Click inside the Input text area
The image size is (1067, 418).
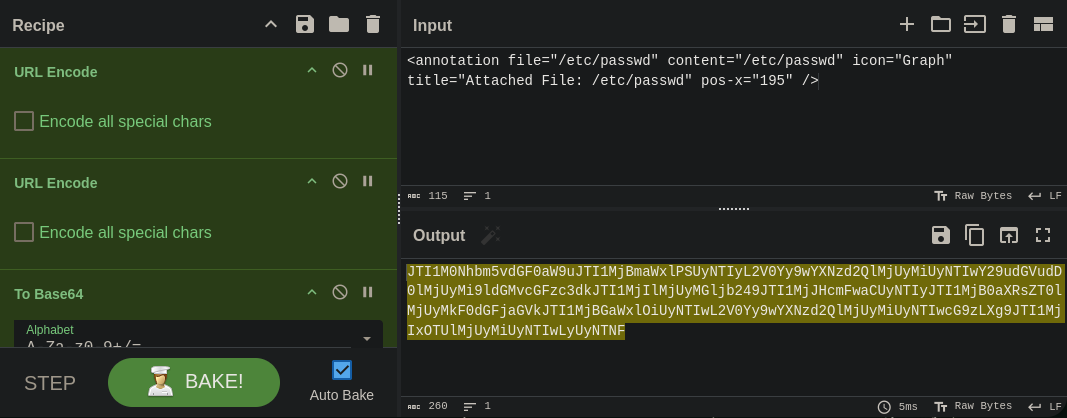click(x=730, y=130)
